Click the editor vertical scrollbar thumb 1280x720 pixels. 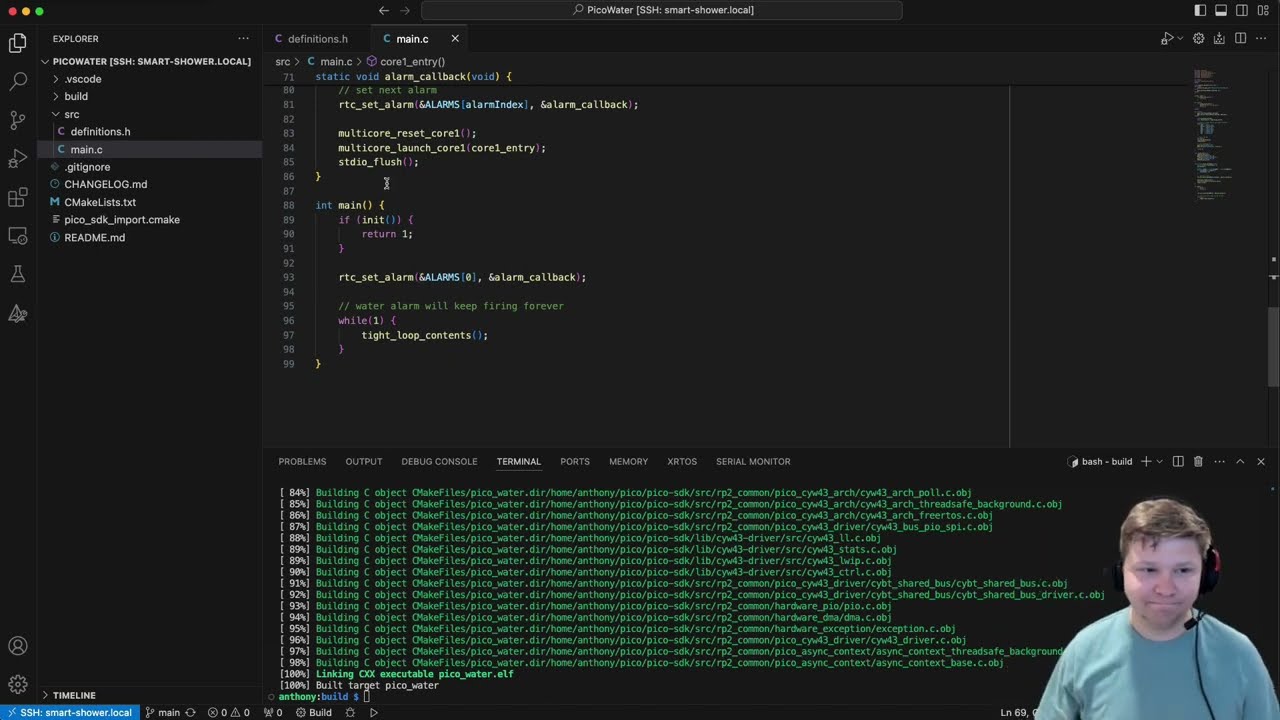pos(1274,346)
